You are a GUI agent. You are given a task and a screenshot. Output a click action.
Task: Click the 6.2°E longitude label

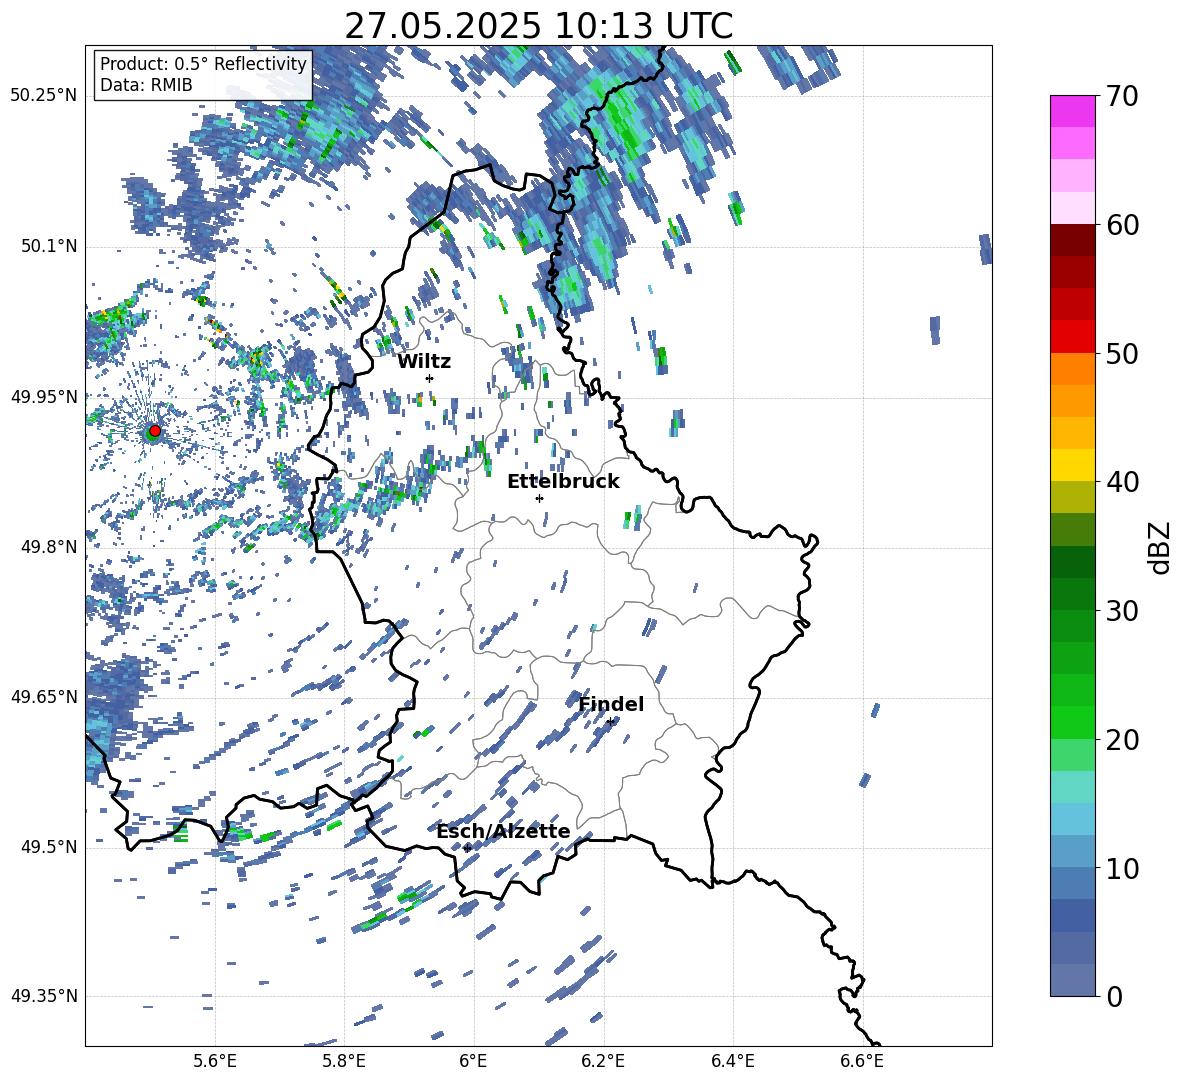click(x=603, y=1061)
